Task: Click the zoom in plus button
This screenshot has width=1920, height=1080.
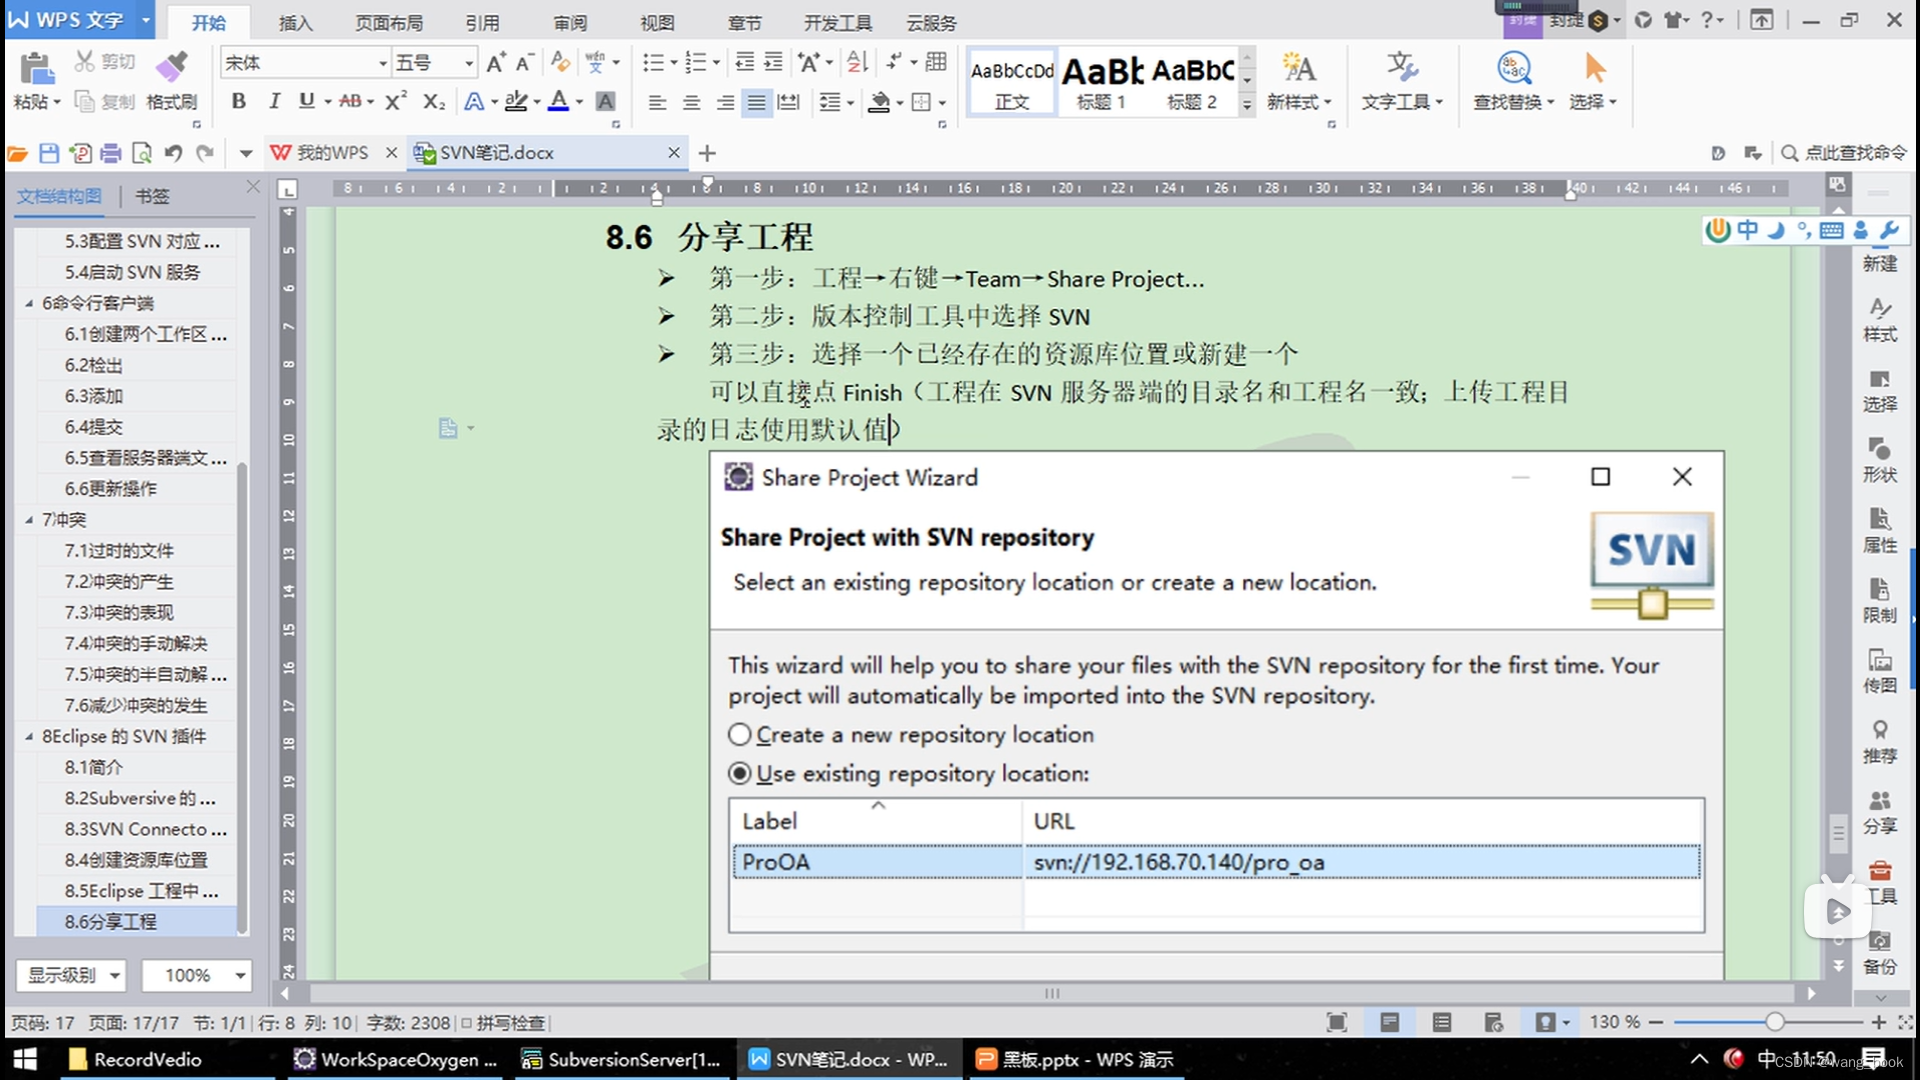Action: pyautogui.click(x=1878, y=1022)
